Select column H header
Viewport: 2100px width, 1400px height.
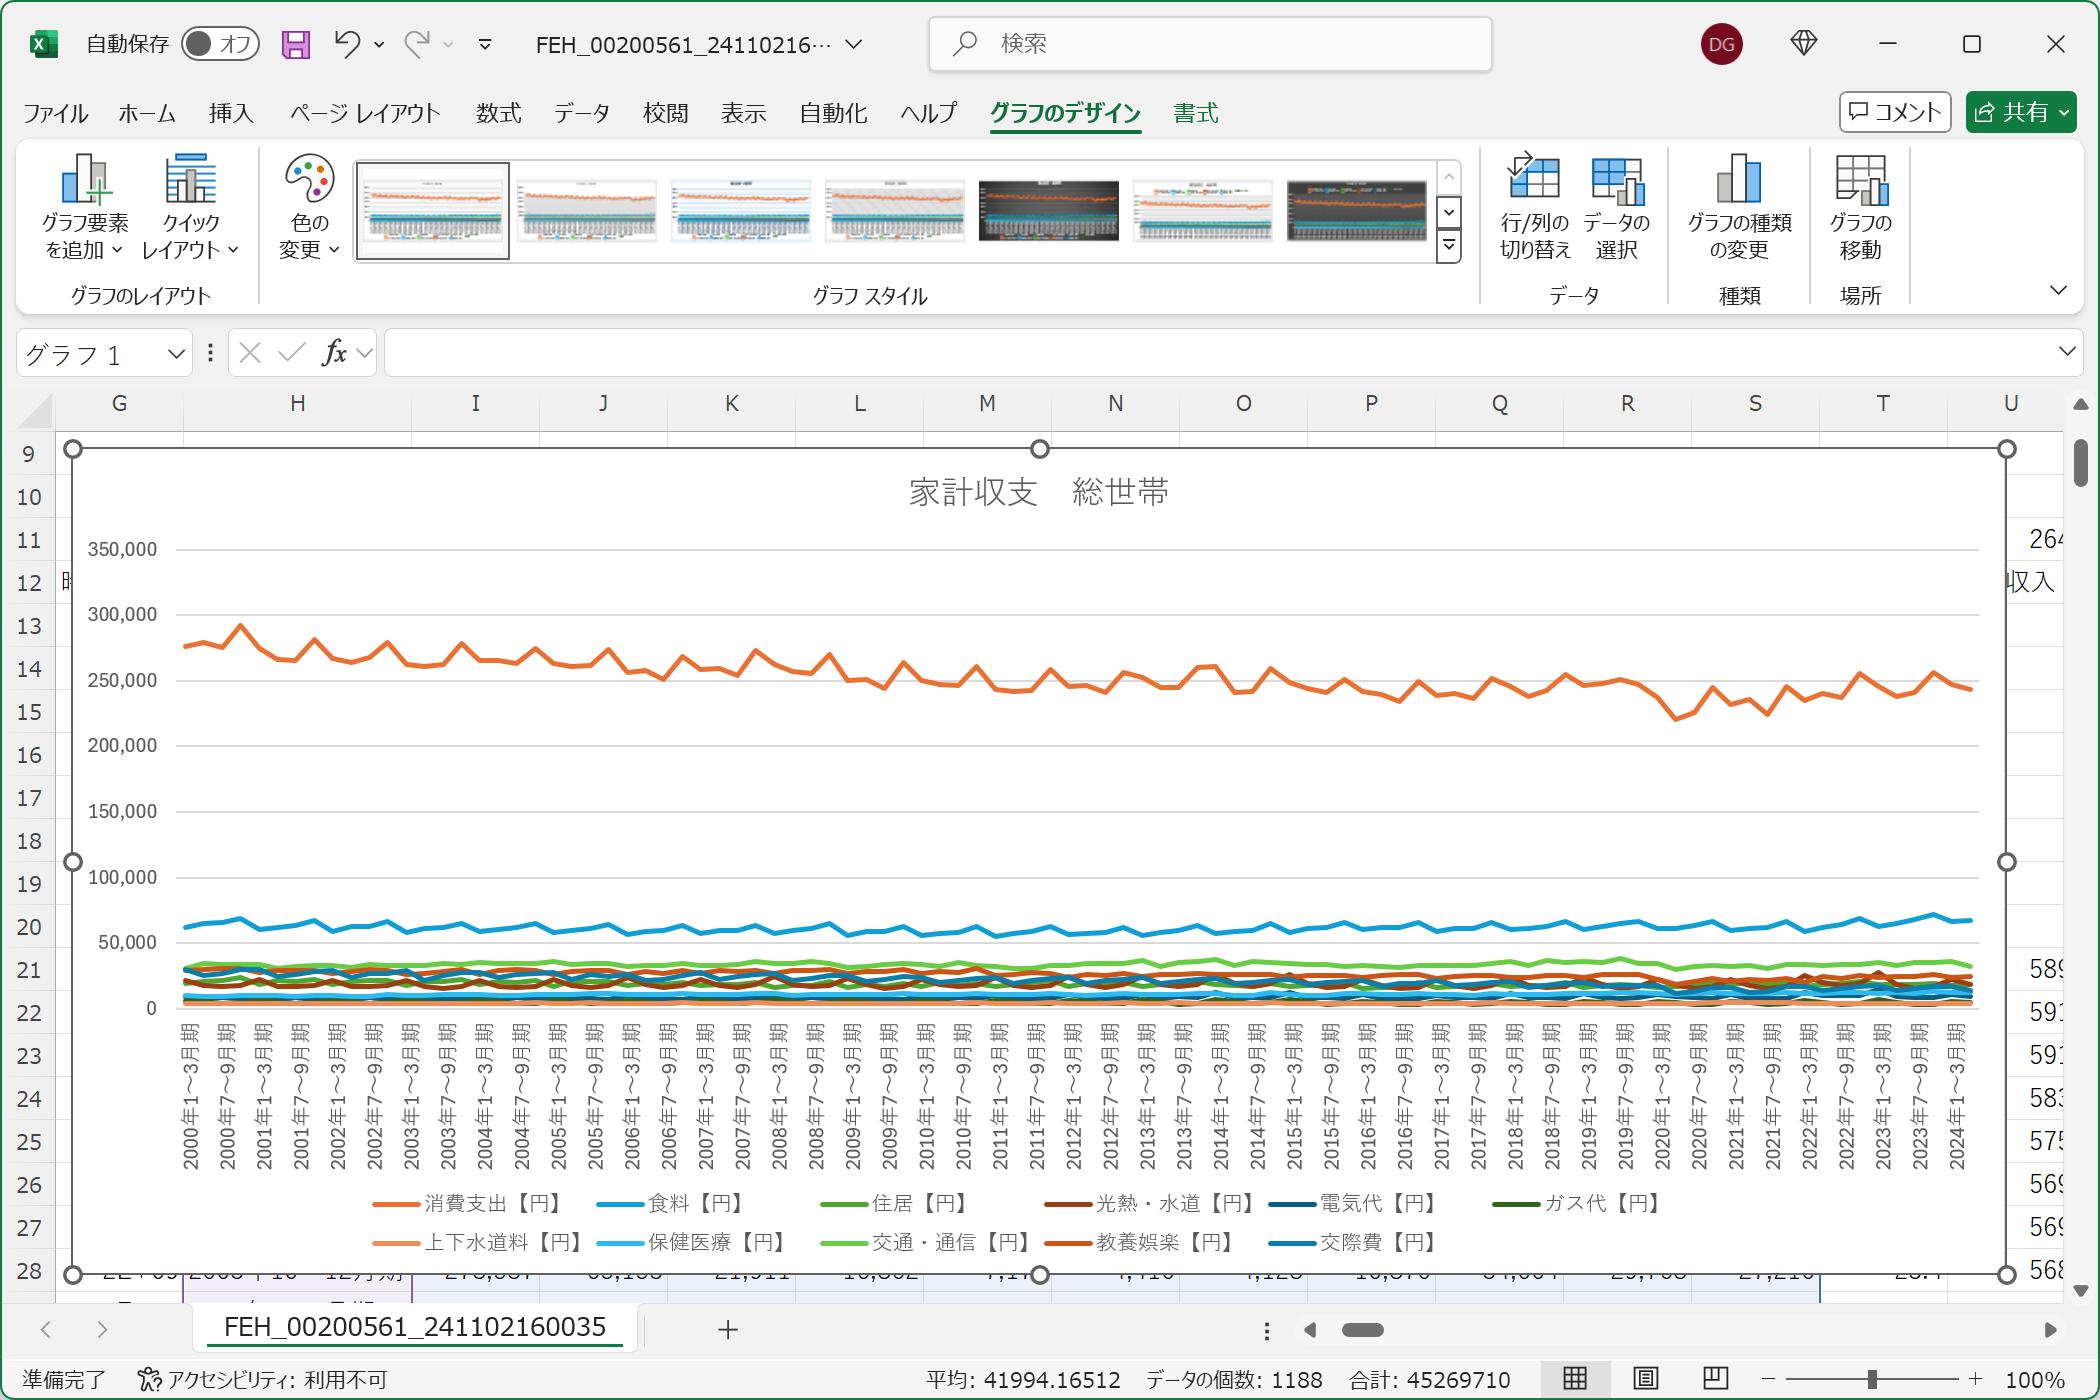click(x=298, y=404)
